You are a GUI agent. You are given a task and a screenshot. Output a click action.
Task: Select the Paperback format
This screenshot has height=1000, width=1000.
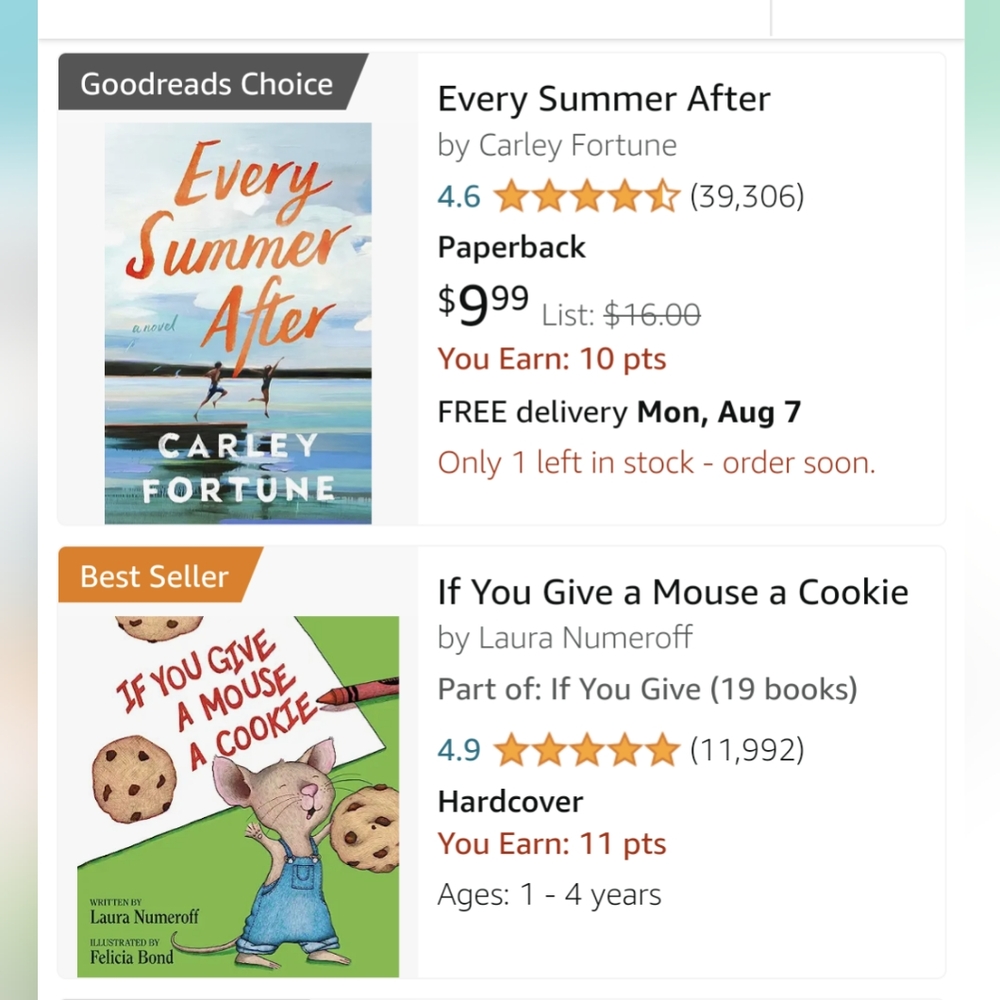(511, 247)
